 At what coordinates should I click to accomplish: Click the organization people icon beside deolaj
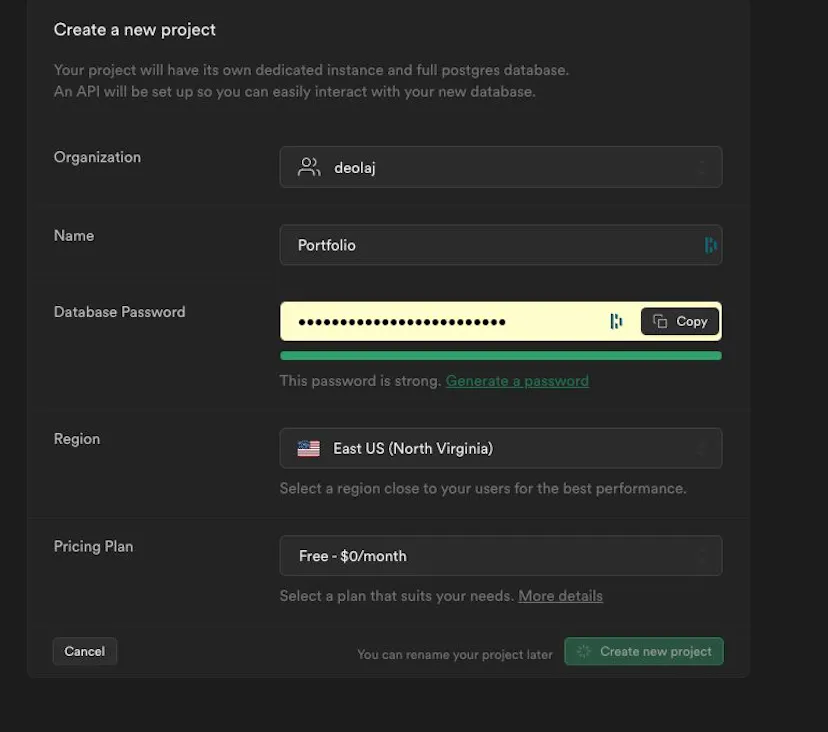[x=308, y=167]
